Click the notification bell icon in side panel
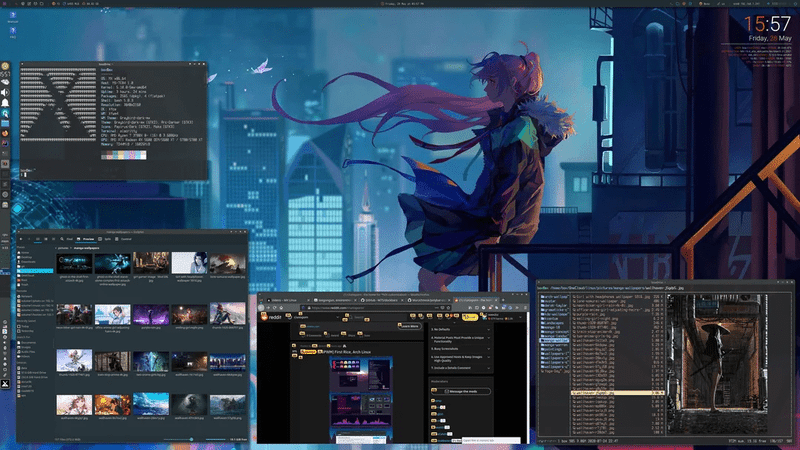800x450 pixels. point(6,101)
